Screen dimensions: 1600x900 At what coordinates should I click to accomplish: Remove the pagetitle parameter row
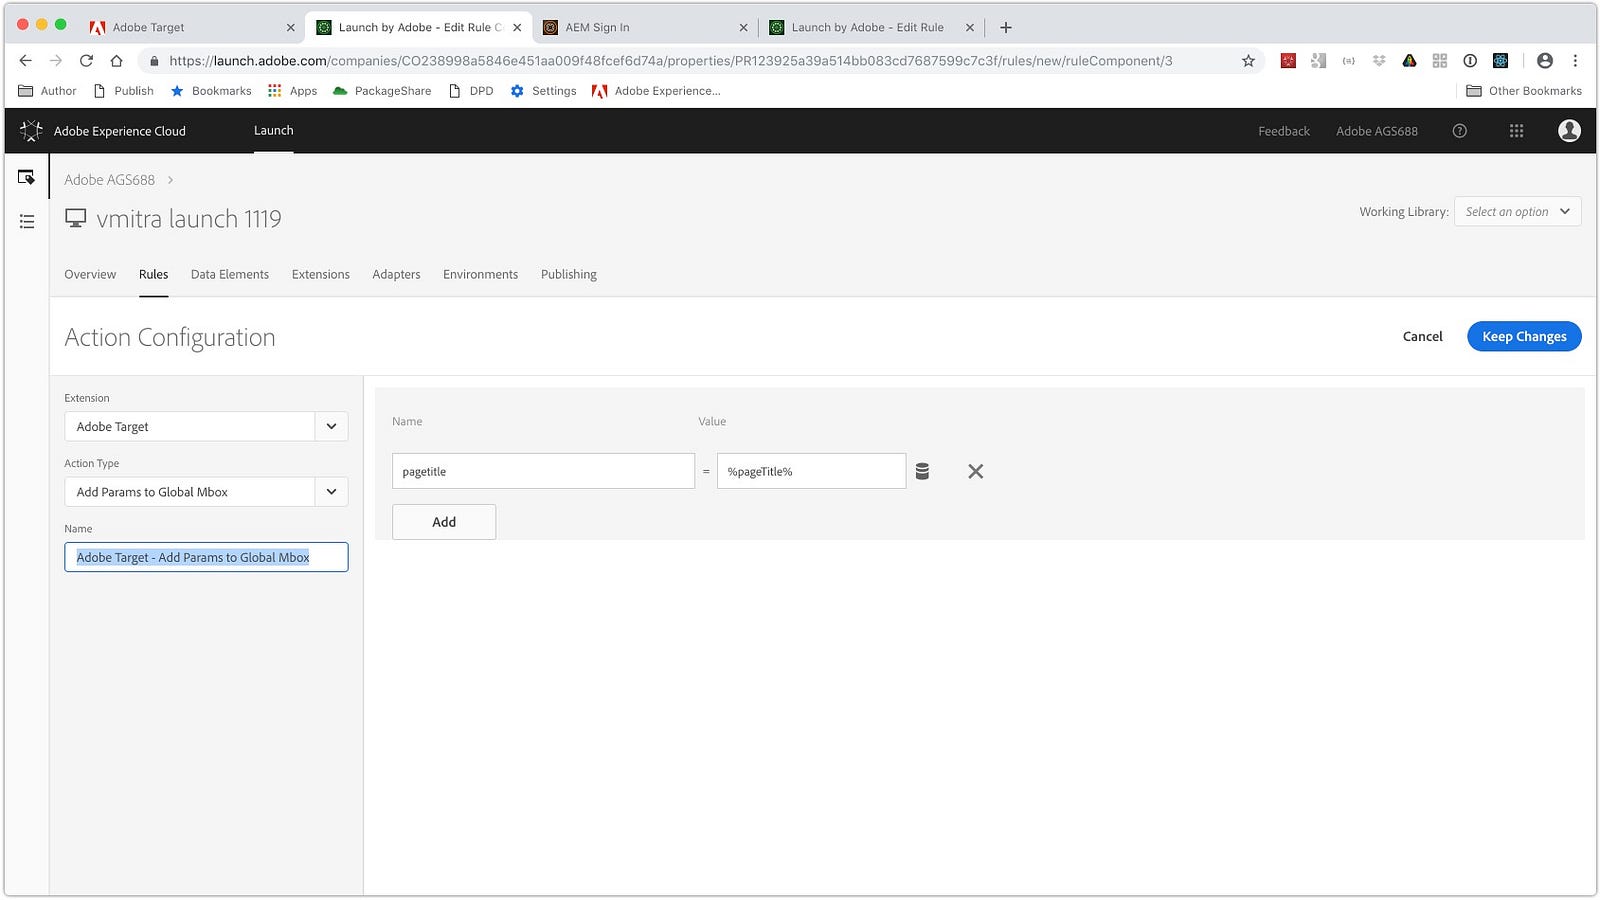coord(976,471)
